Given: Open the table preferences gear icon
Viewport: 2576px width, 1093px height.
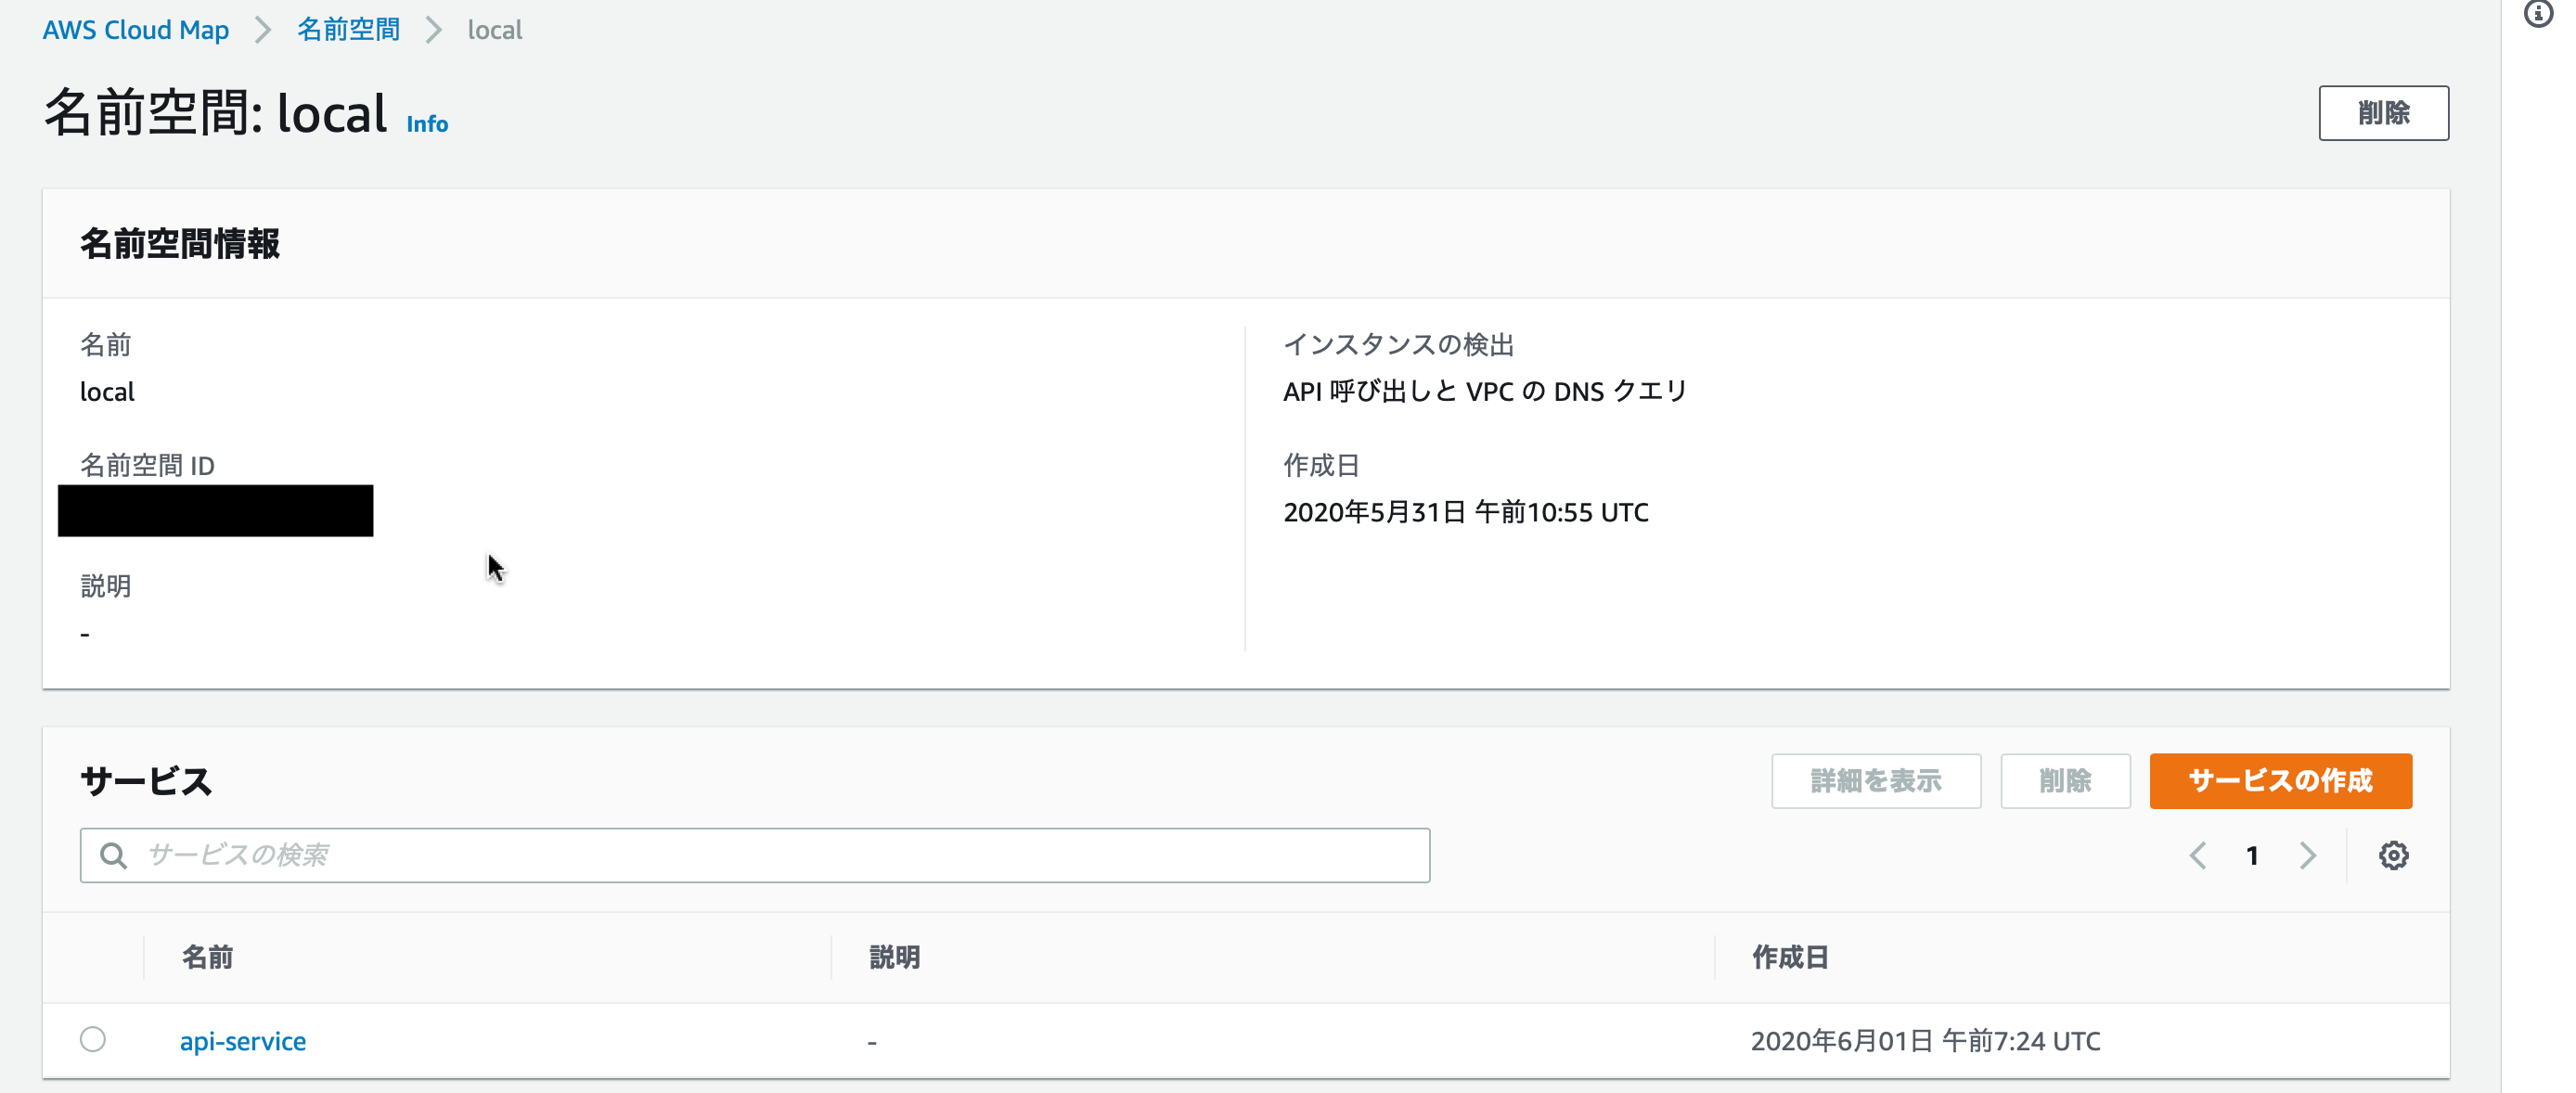Looking at the screenshot, I should (x=2394, y=855).
